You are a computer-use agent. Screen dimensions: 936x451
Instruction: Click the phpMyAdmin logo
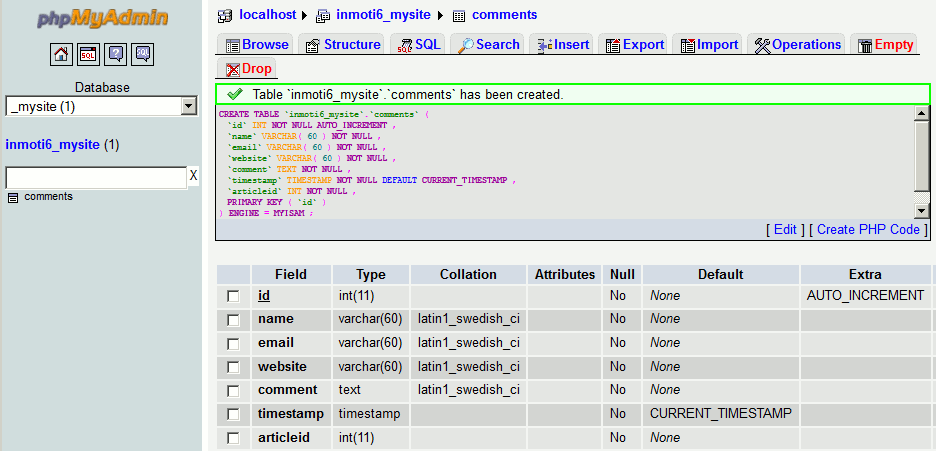point(102,19)
